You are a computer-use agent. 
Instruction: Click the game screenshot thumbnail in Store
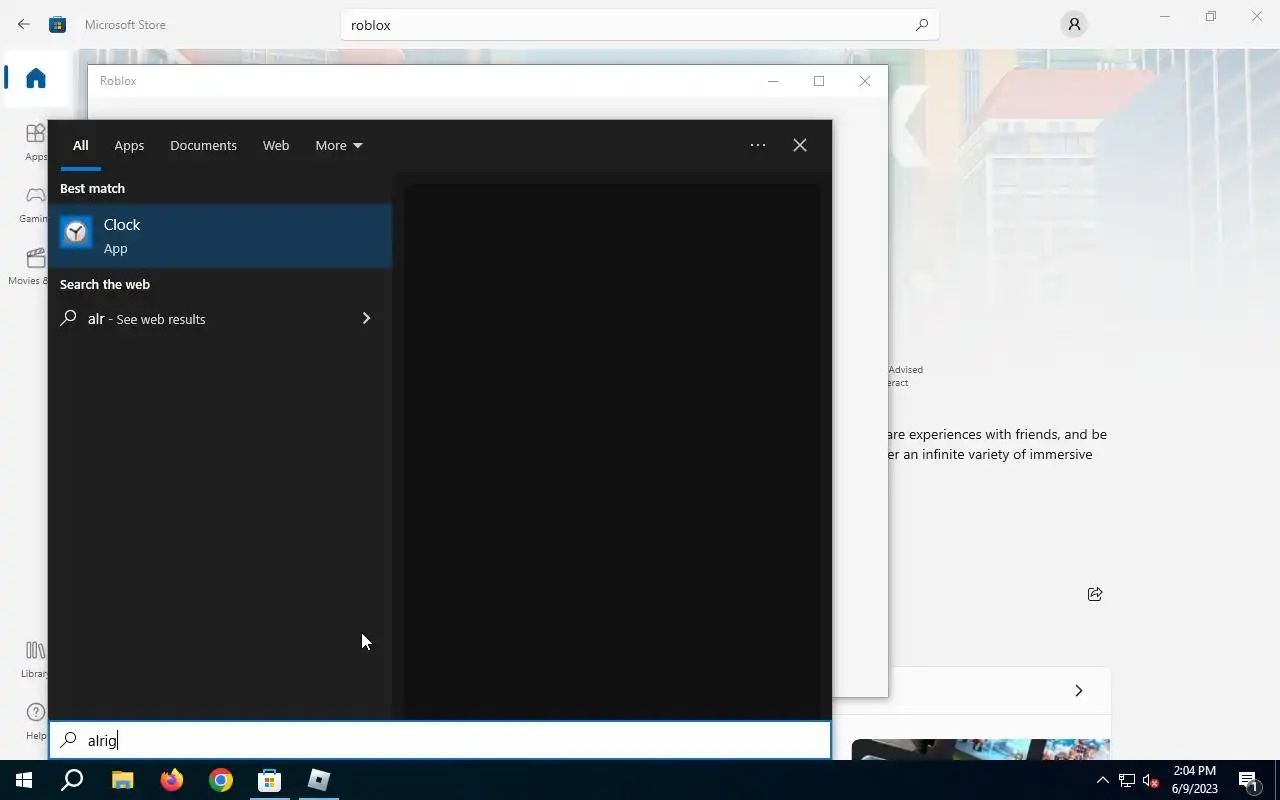[x=981, y=749]
